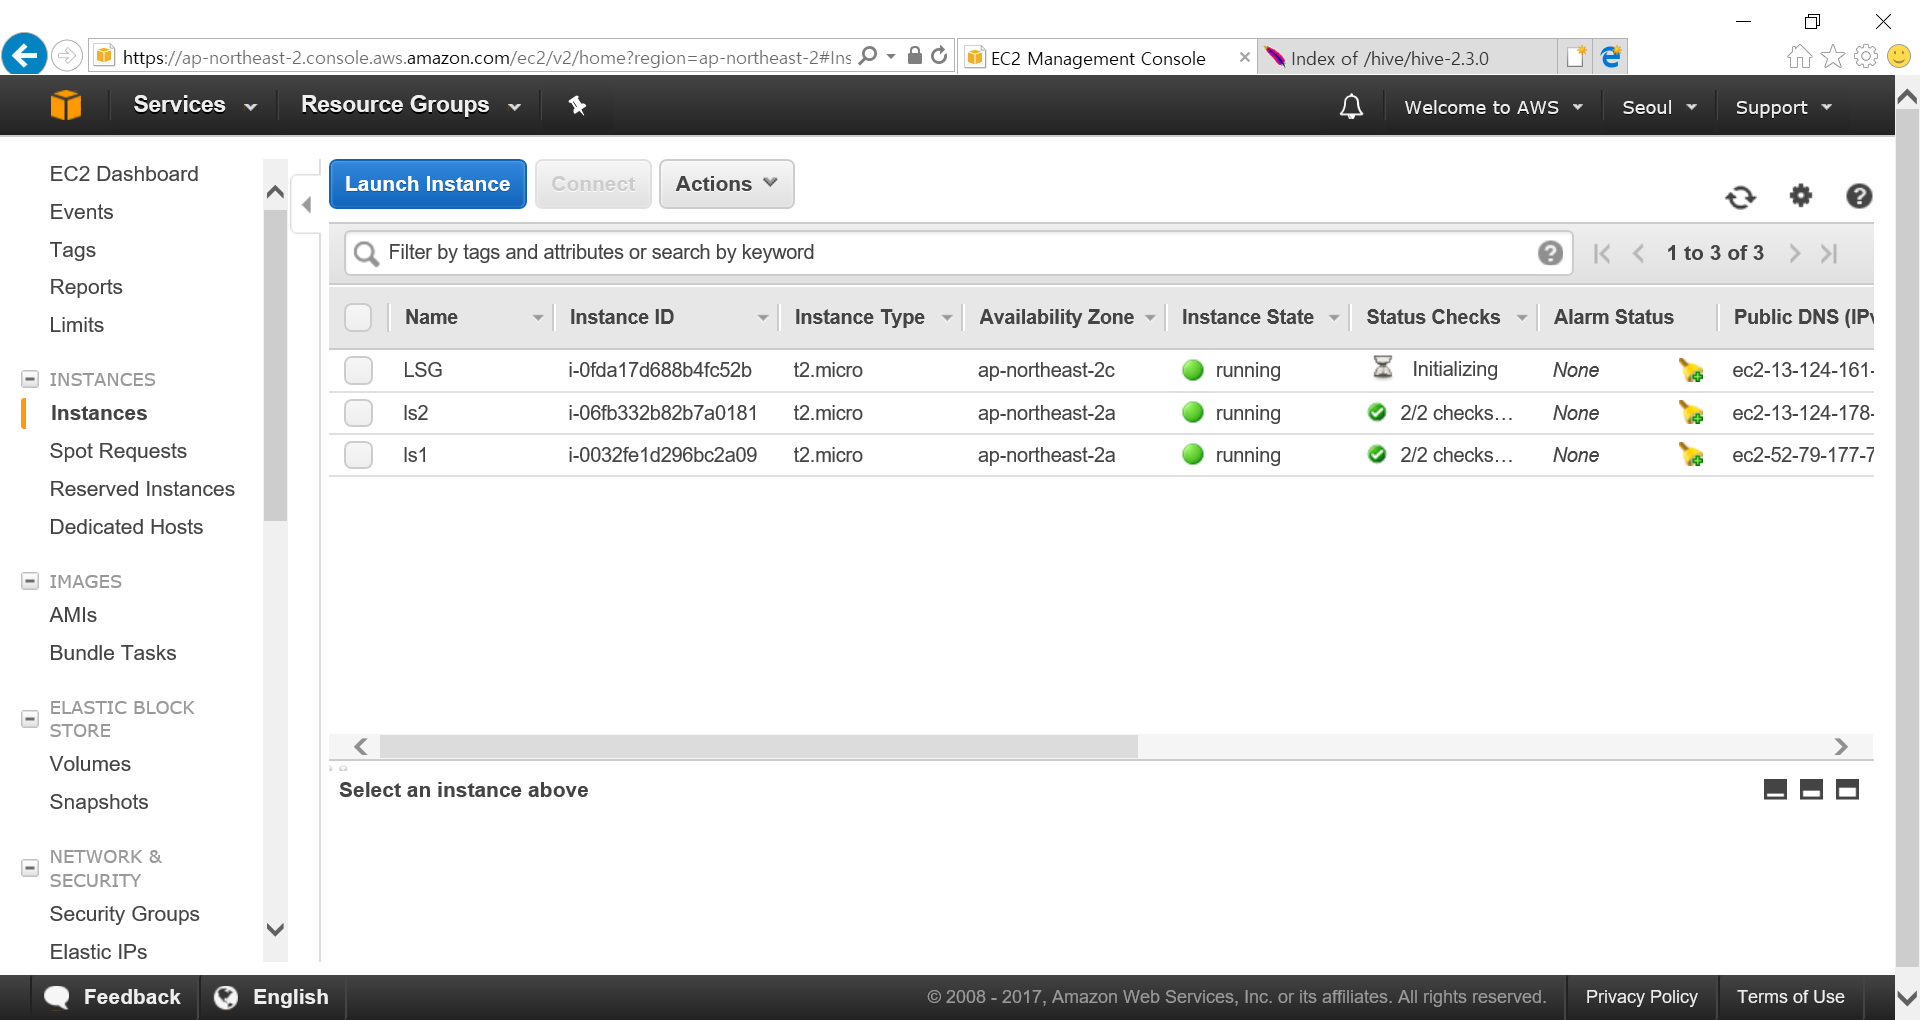Click instance ID i-0fda17d688b4fc52b

click(x=660, y=370)
